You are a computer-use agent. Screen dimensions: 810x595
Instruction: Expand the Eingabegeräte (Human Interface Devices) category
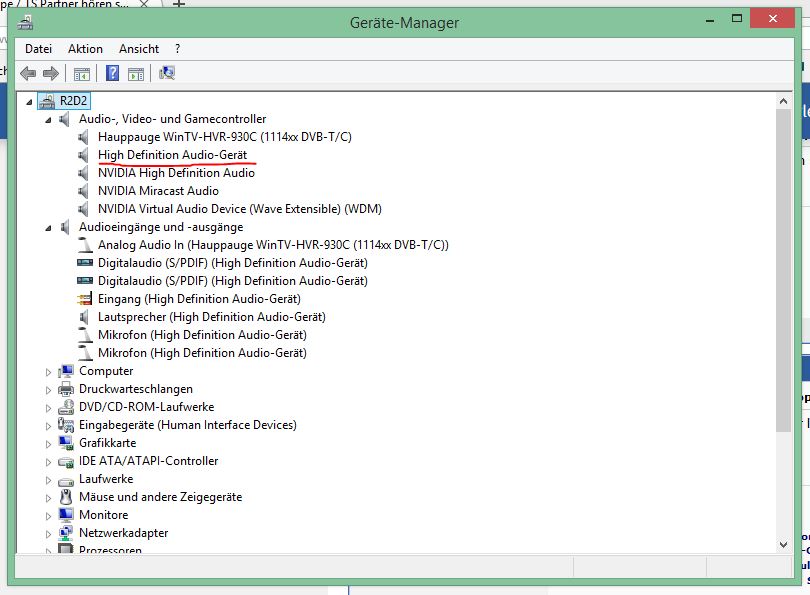coord(48,426)
